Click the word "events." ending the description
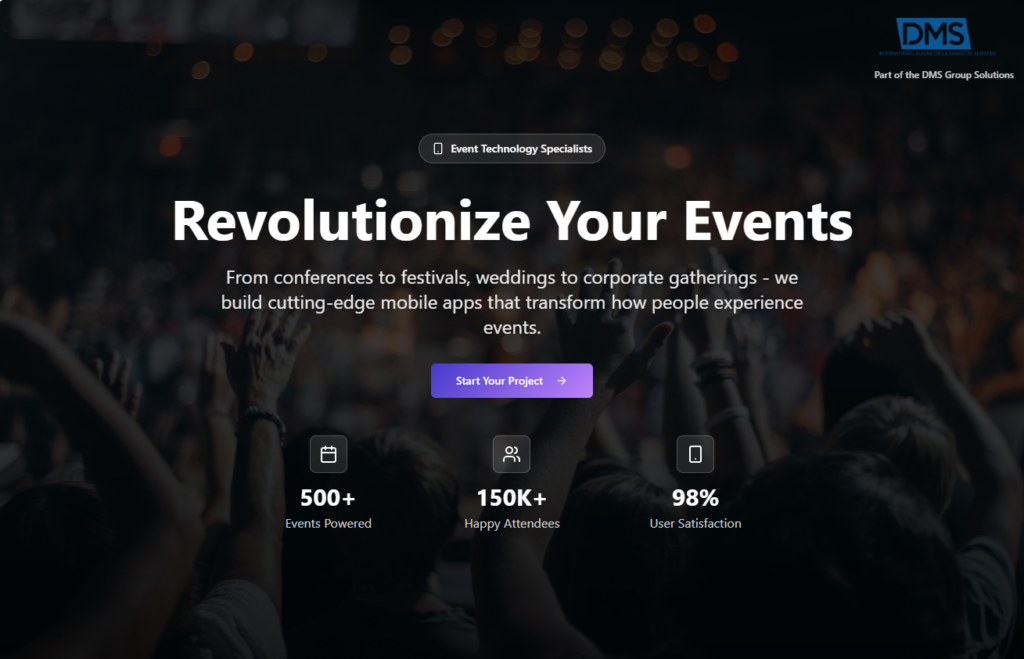The image size is (1024, 659). pyautogui.click(x=512, y=327)
